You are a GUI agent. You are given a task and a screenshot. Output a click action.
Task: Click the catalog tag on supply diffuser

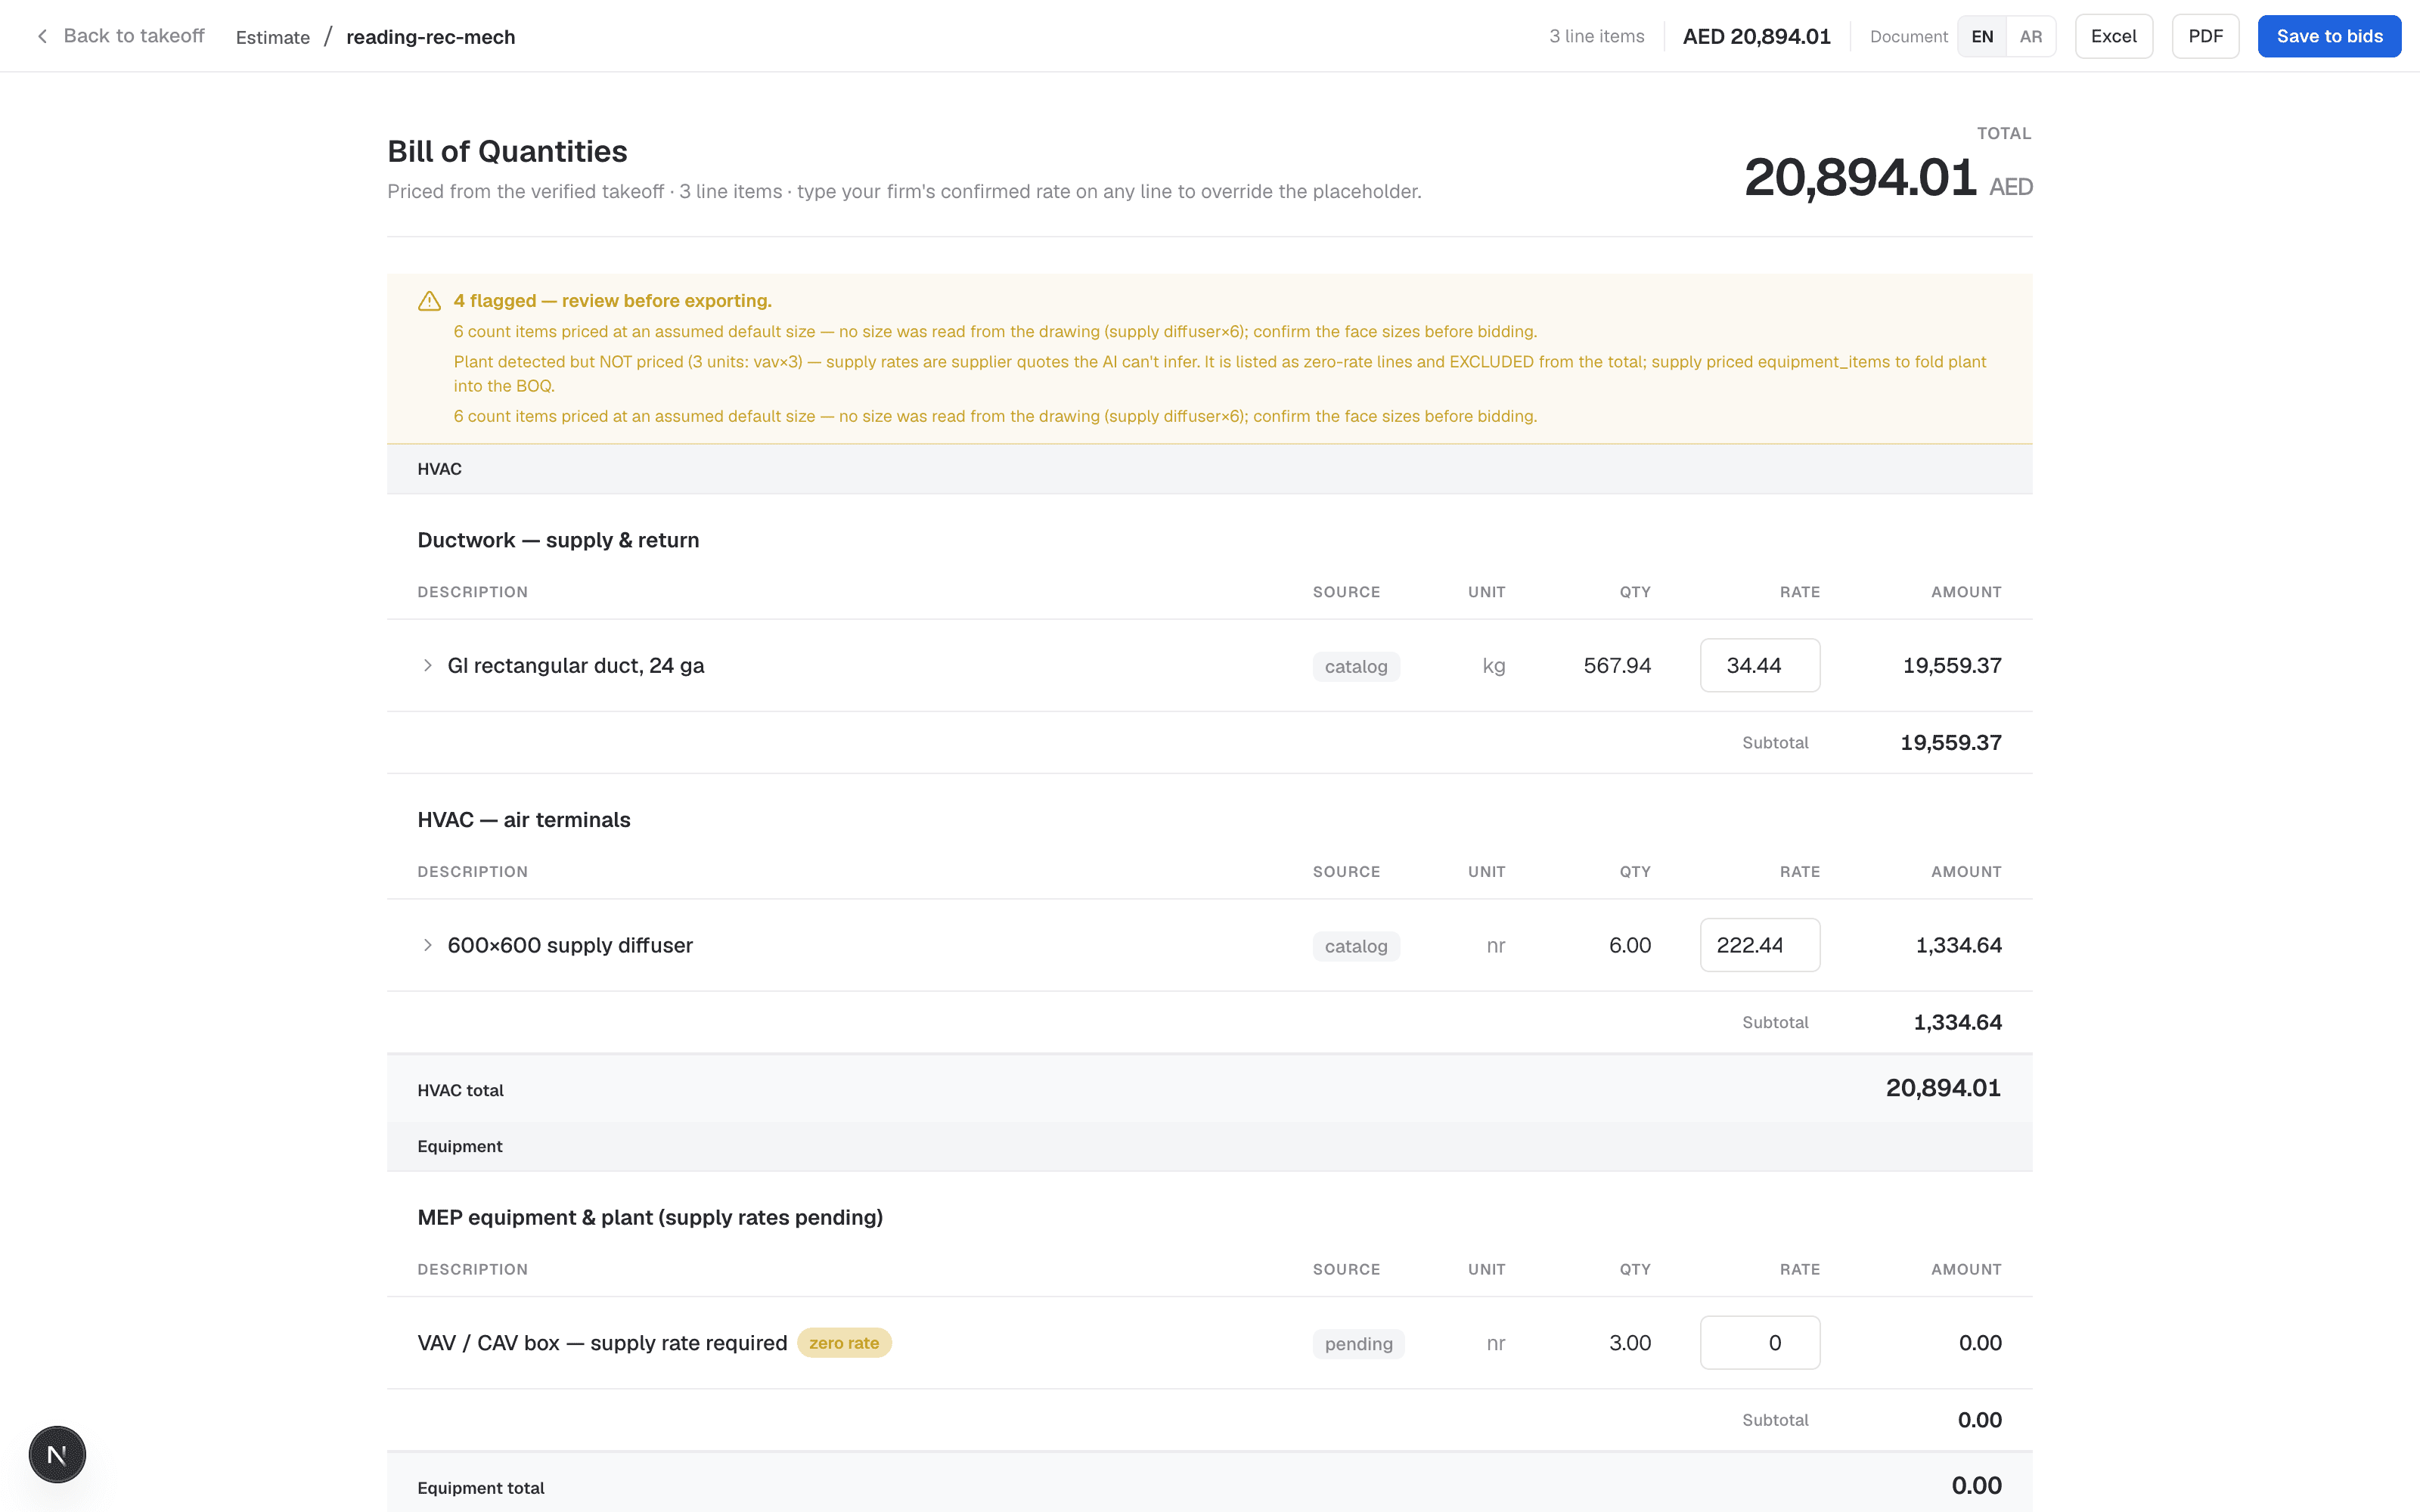(1356, 946)
